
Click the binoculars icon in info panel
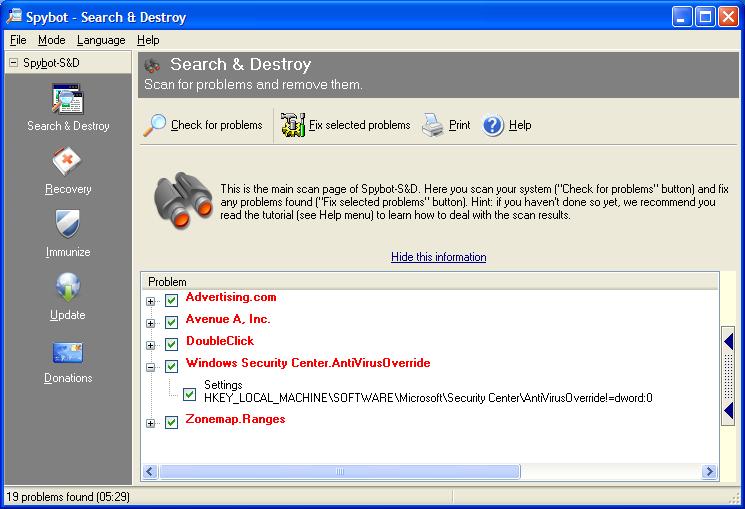click(183, 199)
